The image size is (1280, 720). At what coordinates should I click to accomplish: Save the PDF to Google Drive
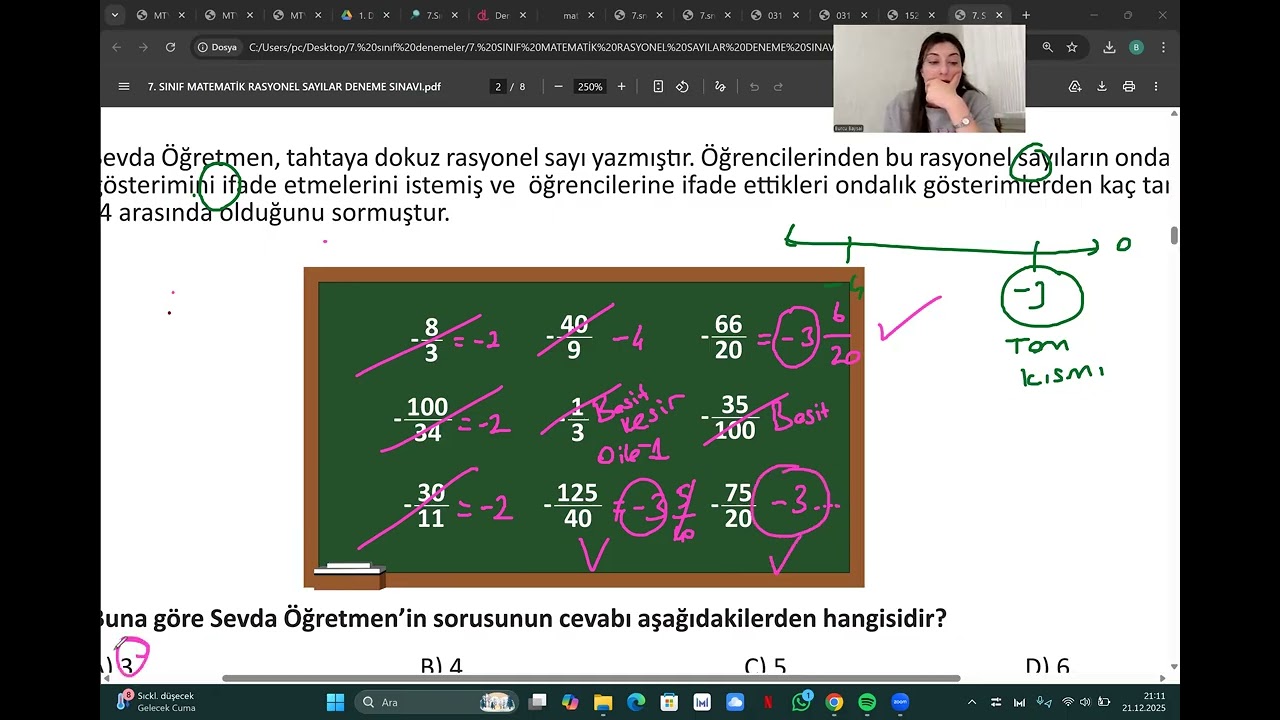point(1075,87)
